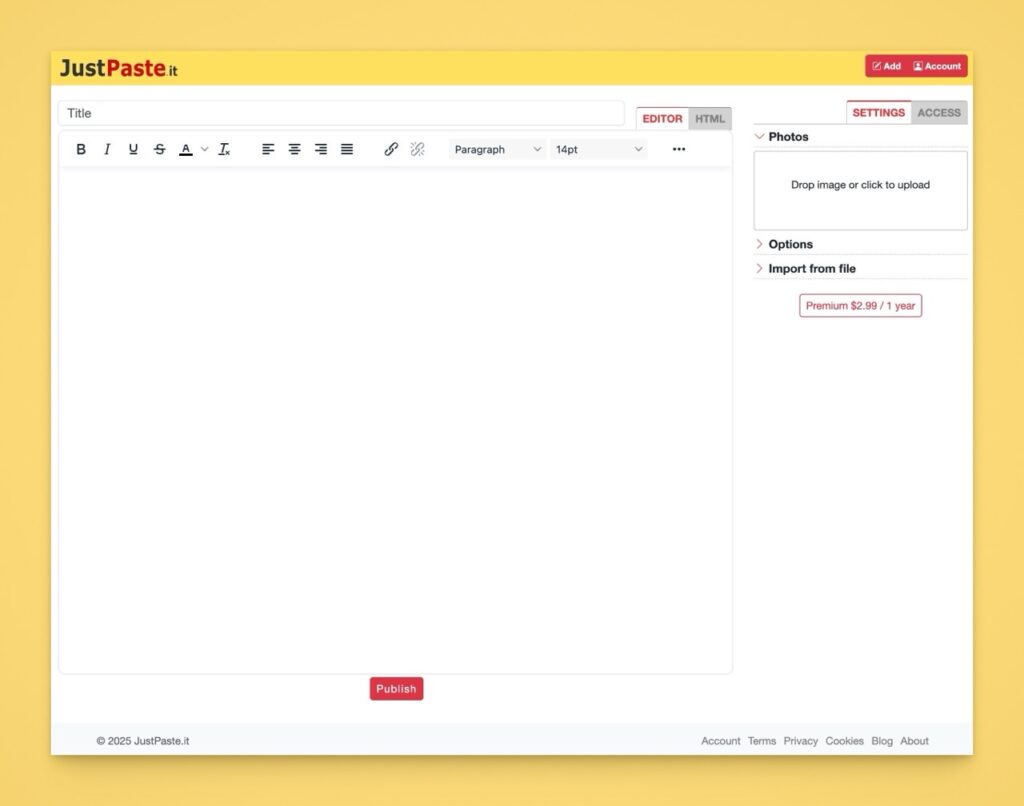Toggle italic text formatting
Viewport: 1024px width, 806px height.
click(x=107, y=149)
